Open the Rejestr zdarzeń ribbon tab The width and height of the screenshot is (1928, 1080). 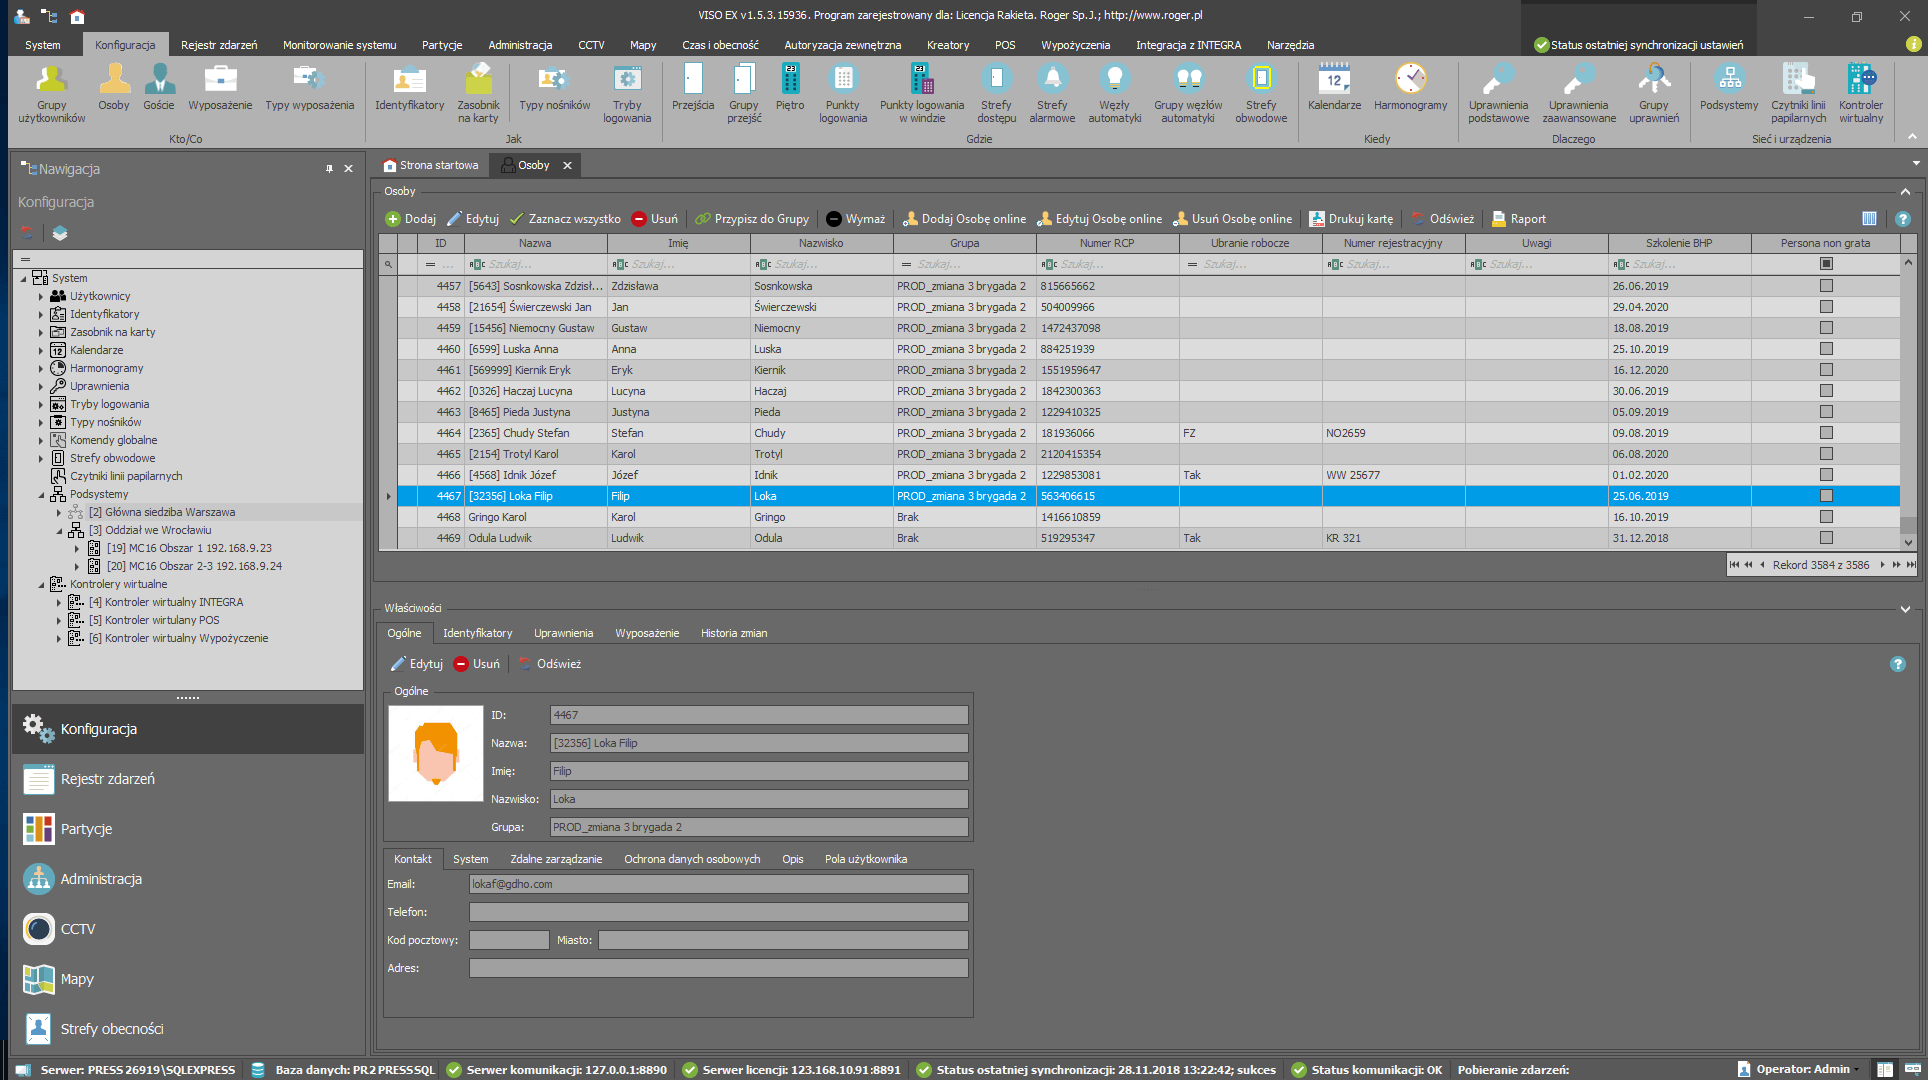coord(219,45)
